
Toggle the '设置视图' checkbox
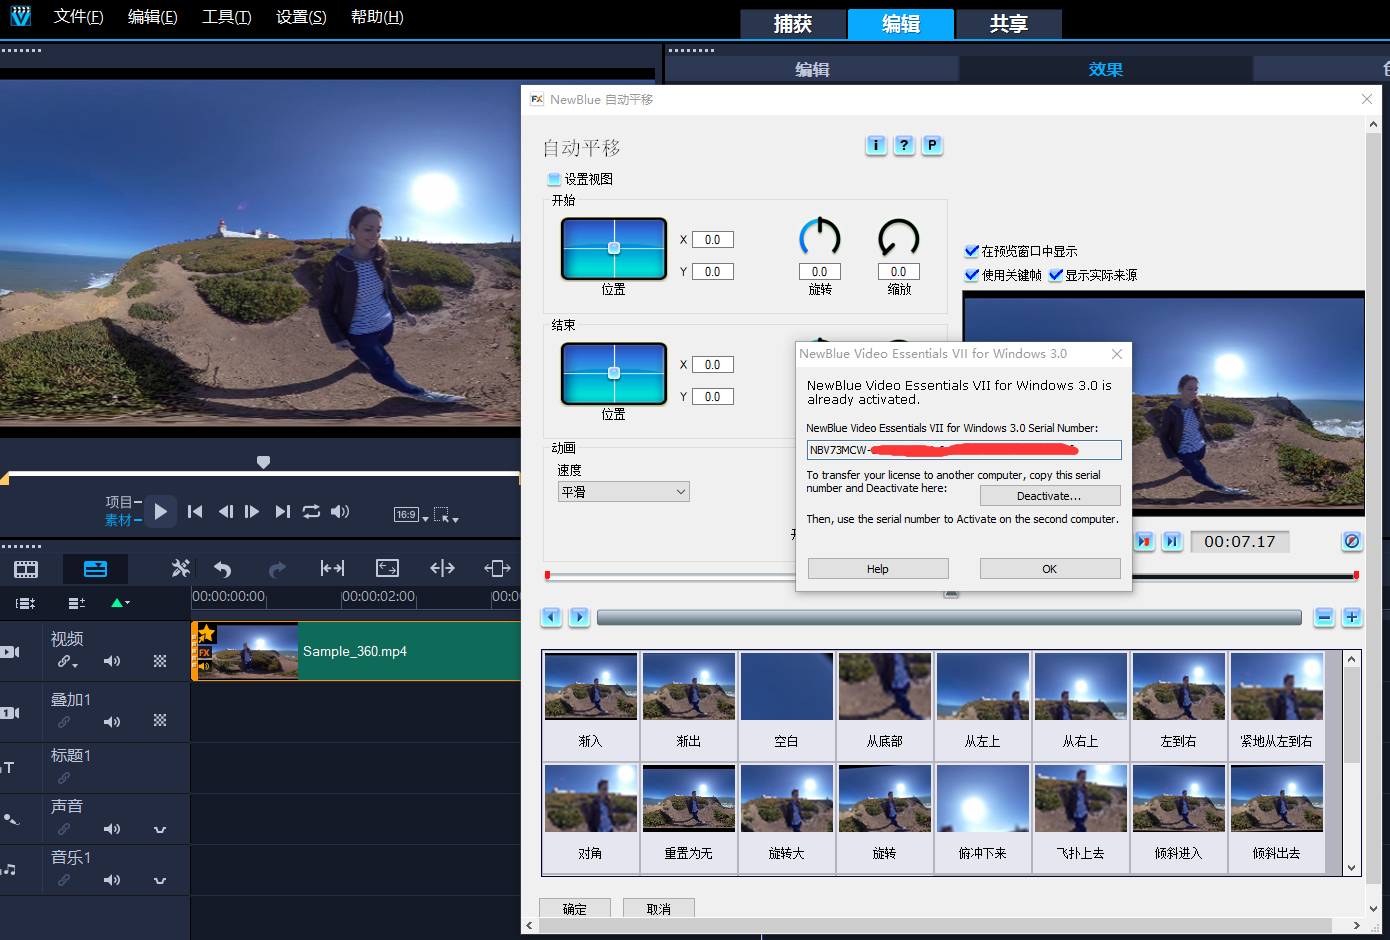tap(554, 179)
